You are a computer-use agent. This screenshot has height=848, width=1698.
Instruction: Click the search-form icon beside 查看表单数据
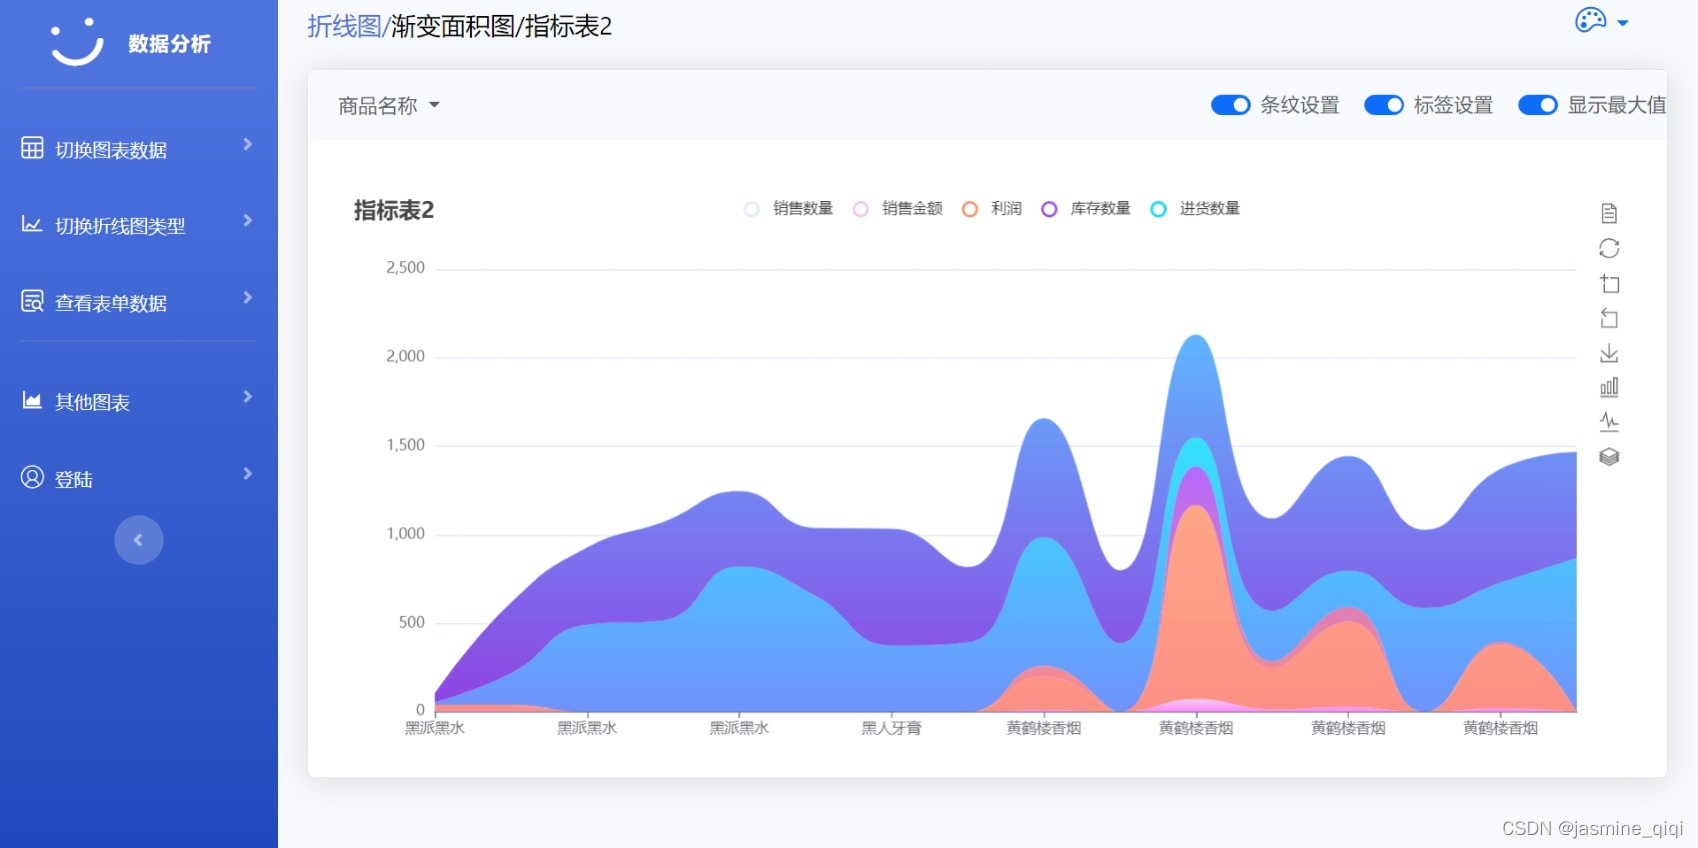32,301
